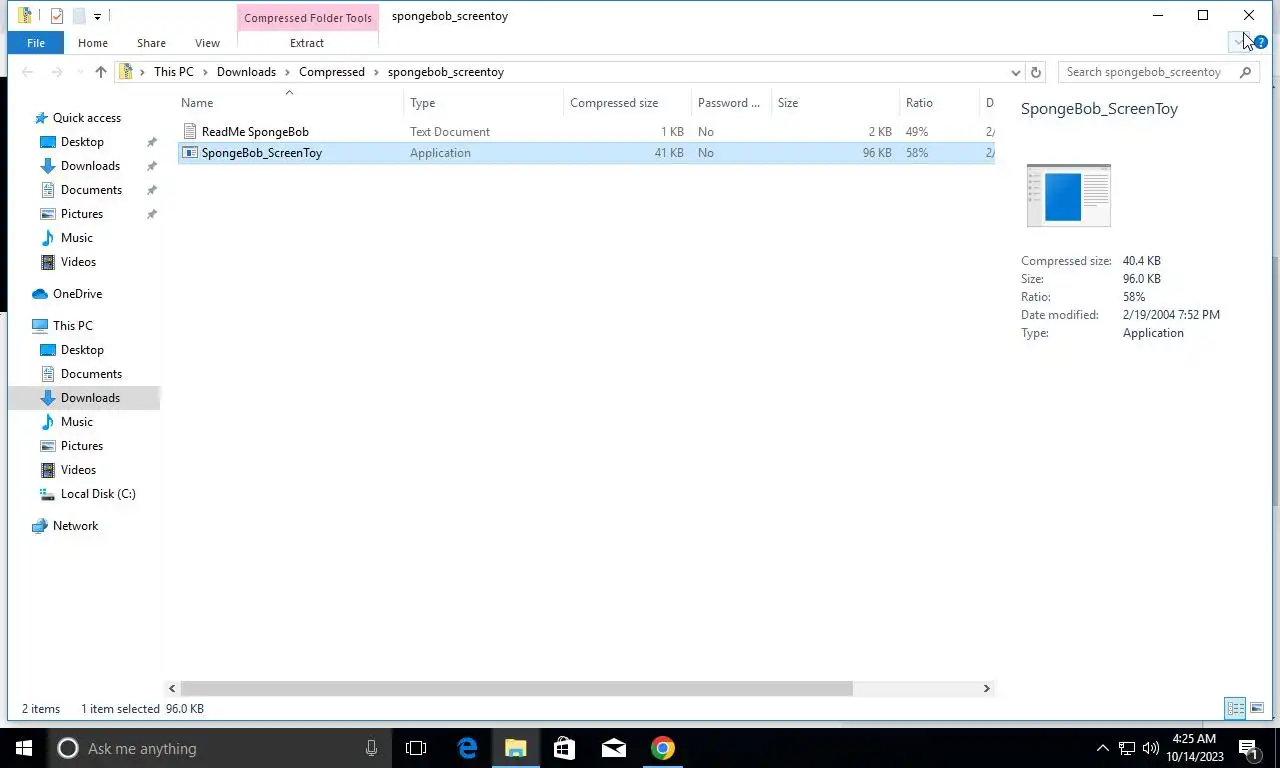The image size is (1280, 768).
Task: Click This PC in the address breadcrumb
Action: (x=174, y=72)
